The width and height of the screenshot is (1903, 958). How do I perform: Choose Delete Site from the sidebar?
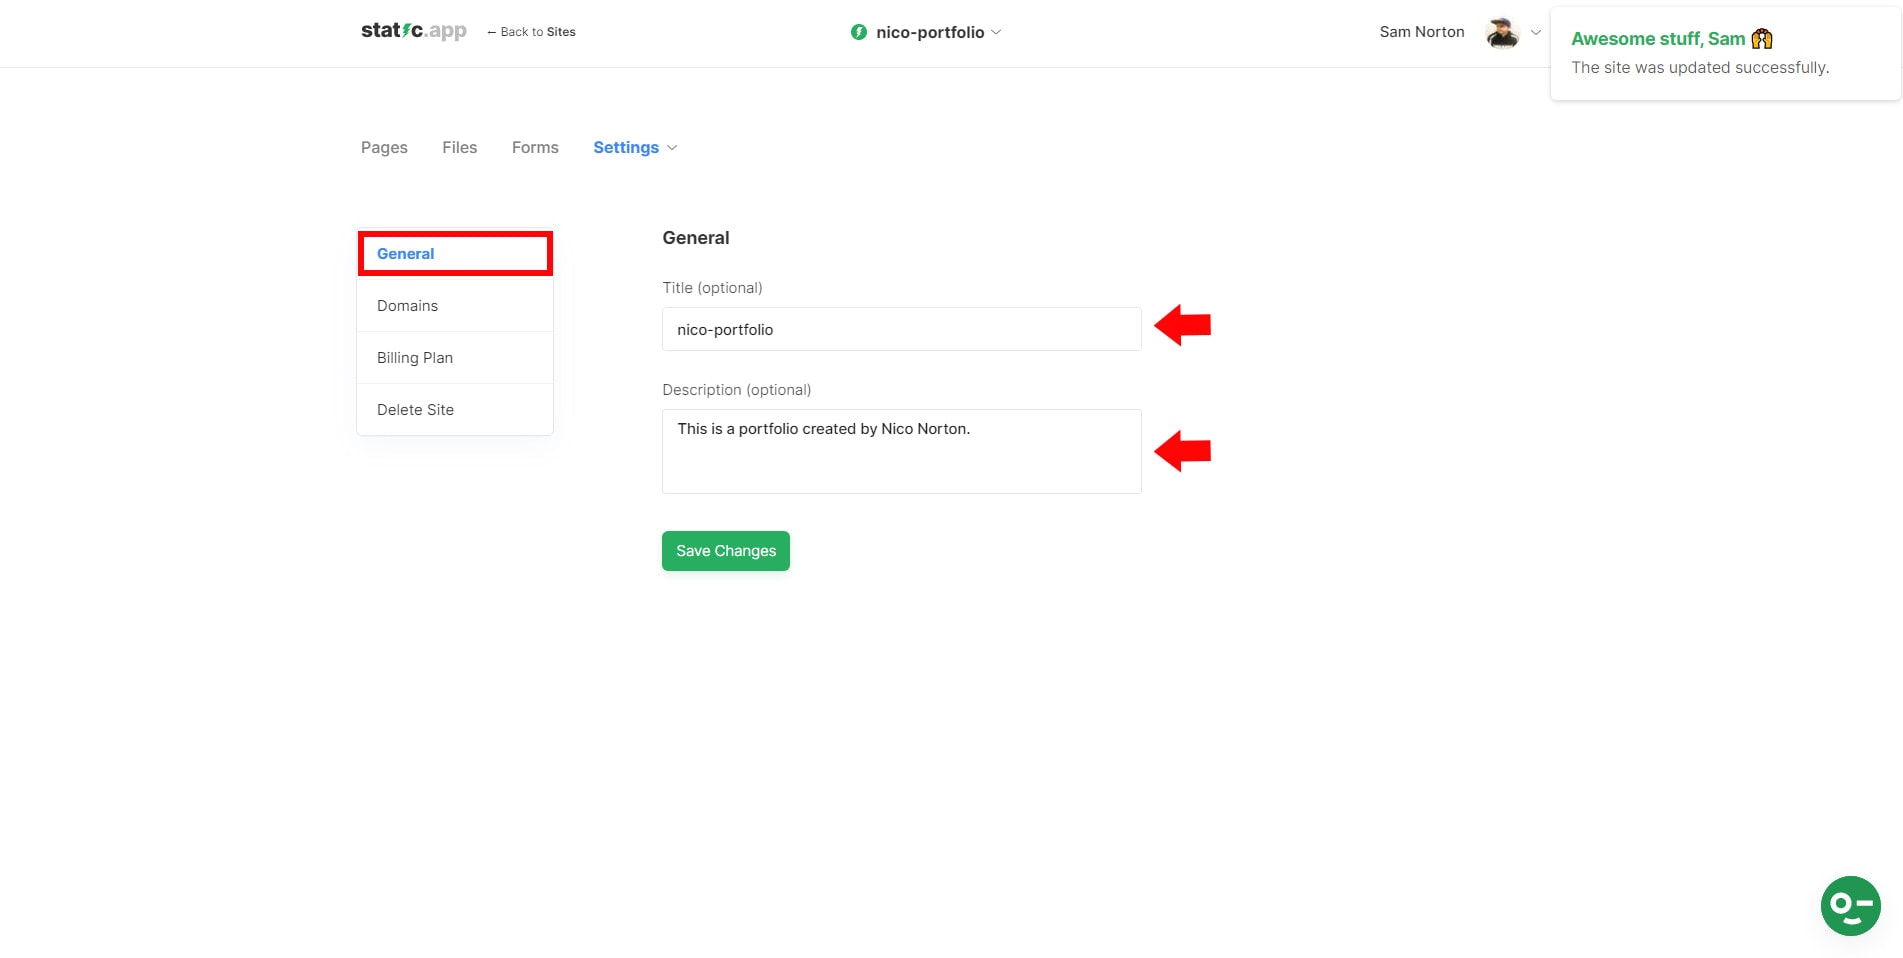pyautogui.click(x=414, y=409)
